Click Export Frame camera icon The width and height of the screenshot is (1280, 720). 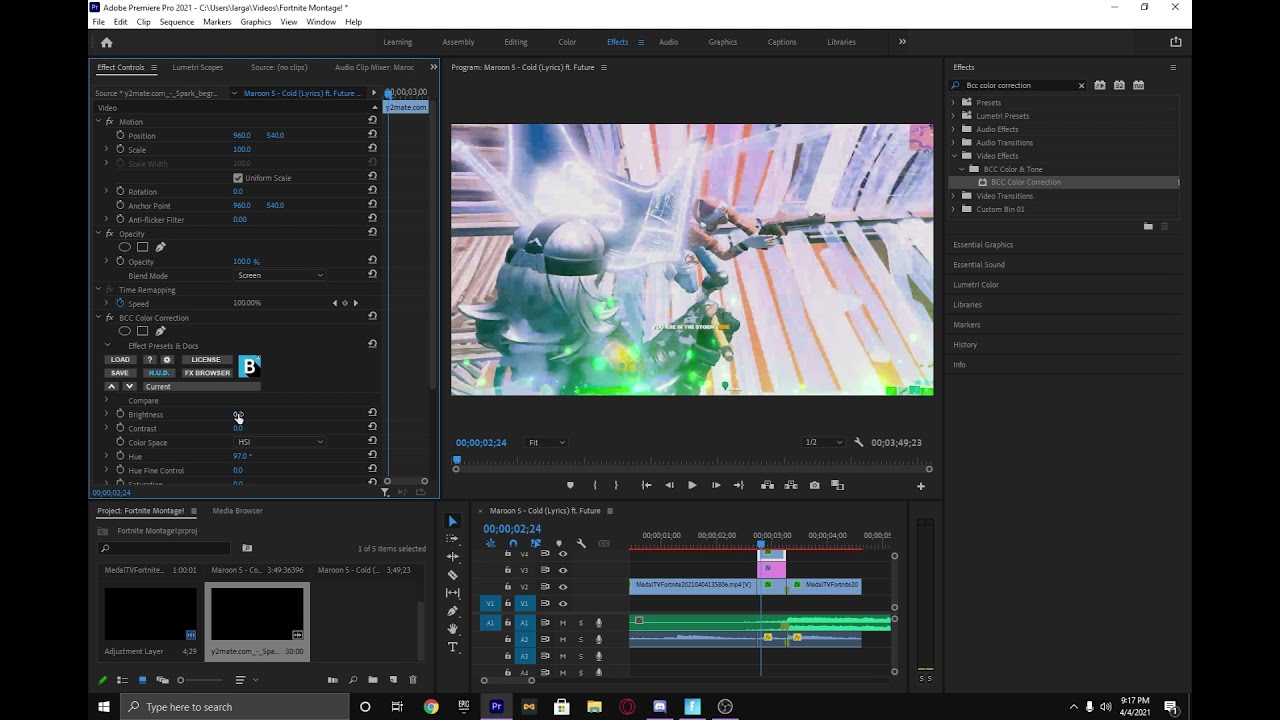pyautogui.click(x=814, y=485)
